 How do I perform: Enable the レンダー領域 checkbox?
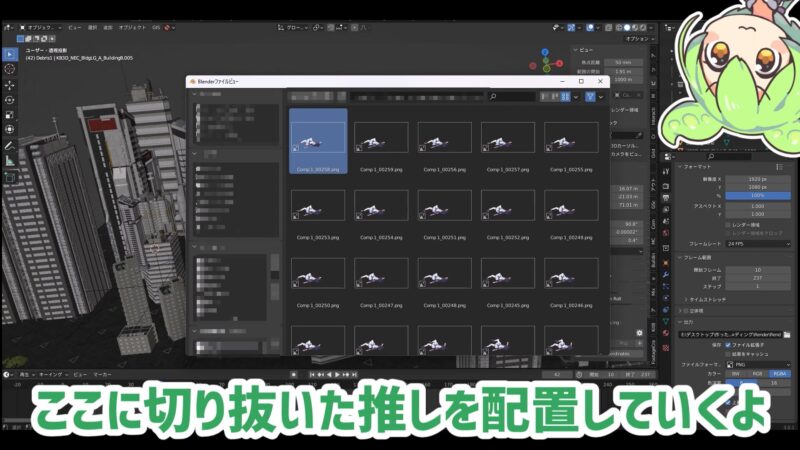pyautogui.click(x=727, y=225)
